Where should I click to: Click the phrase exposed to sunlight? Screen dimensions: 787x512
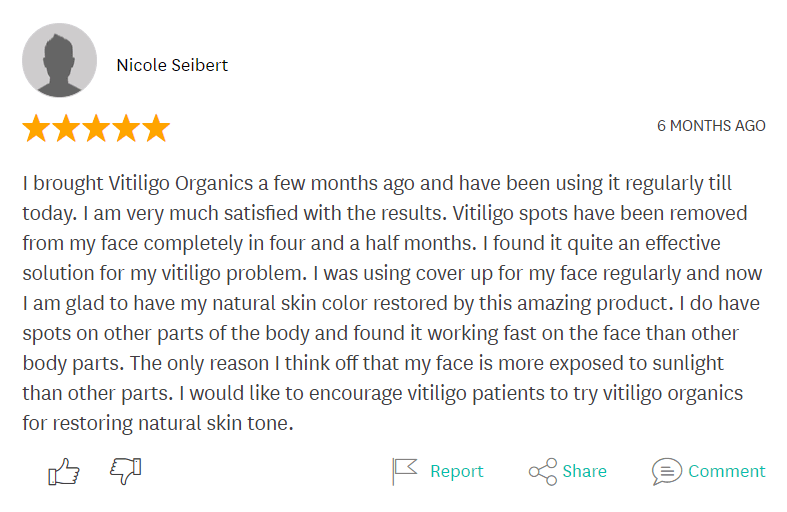pos(636,363)
